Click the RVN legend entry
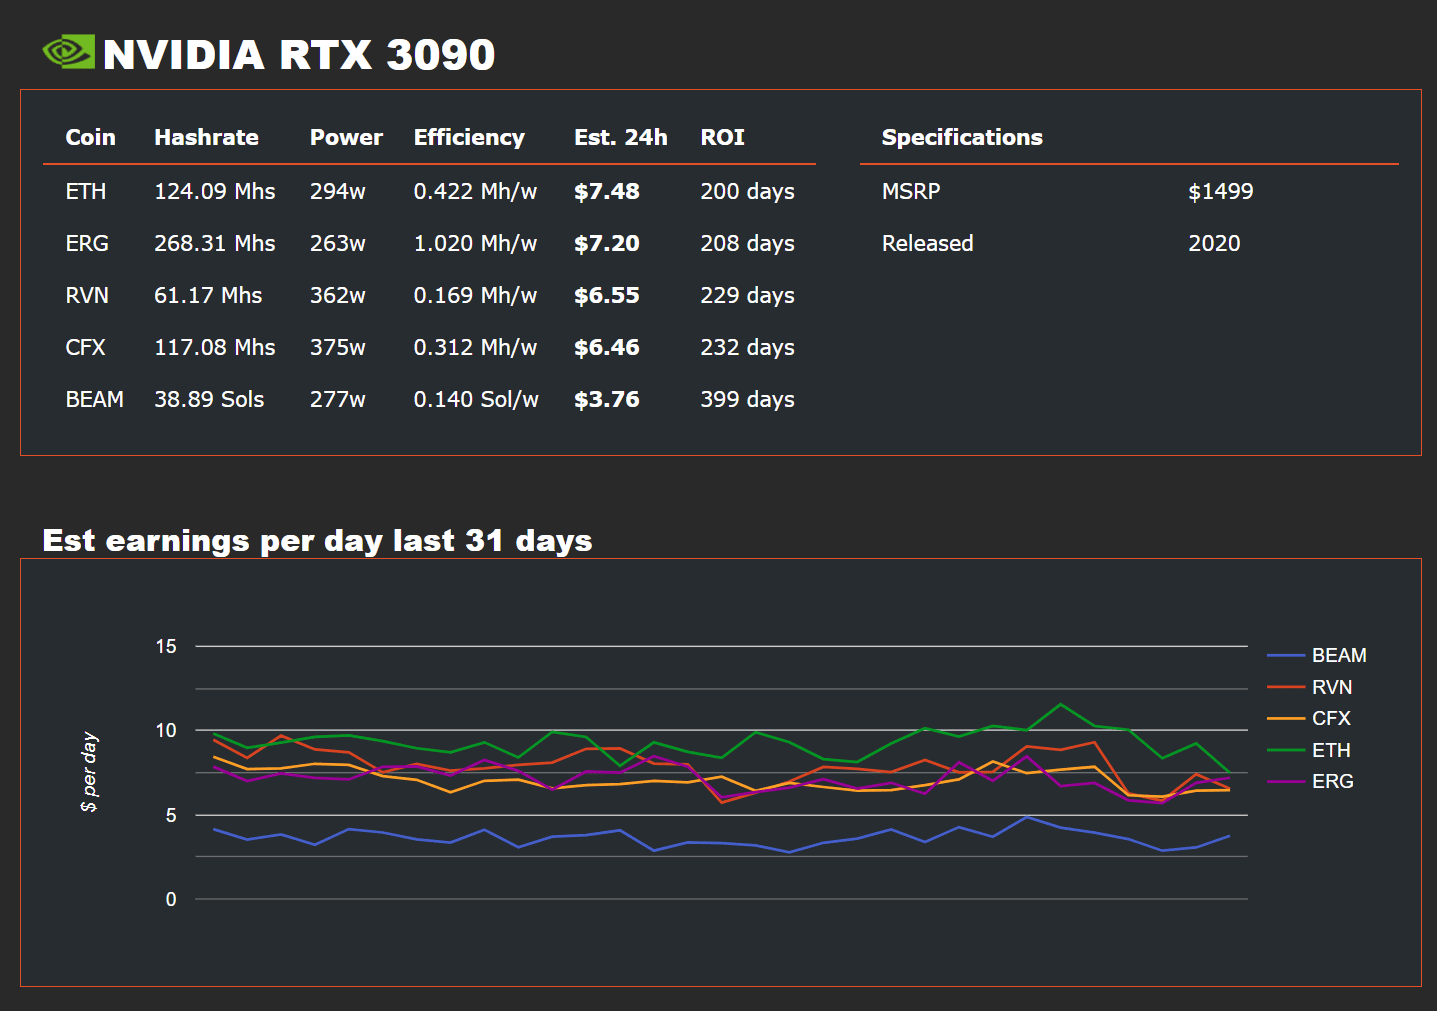 1310,687
